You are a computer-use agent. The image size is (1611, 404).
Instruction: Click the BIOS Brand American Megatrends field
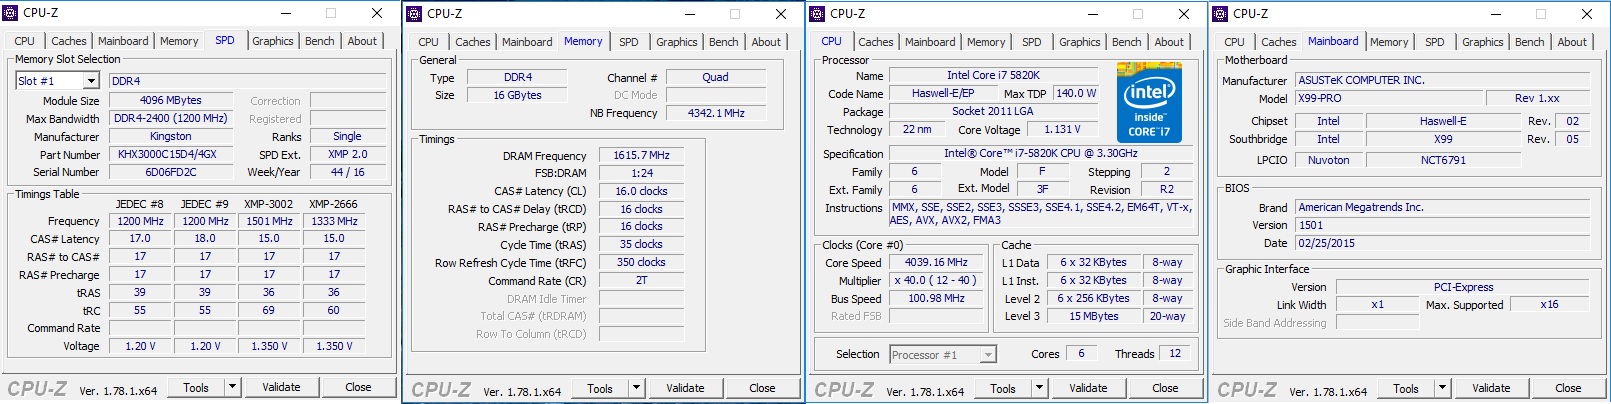tap(1442, 207)
